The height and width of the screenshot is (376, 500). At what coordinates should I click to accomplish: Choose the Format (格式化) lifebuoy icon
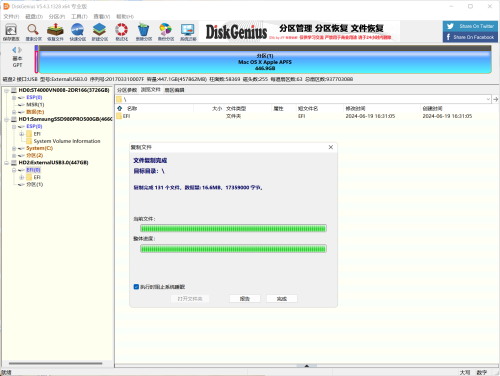click(x=122, y=32)
